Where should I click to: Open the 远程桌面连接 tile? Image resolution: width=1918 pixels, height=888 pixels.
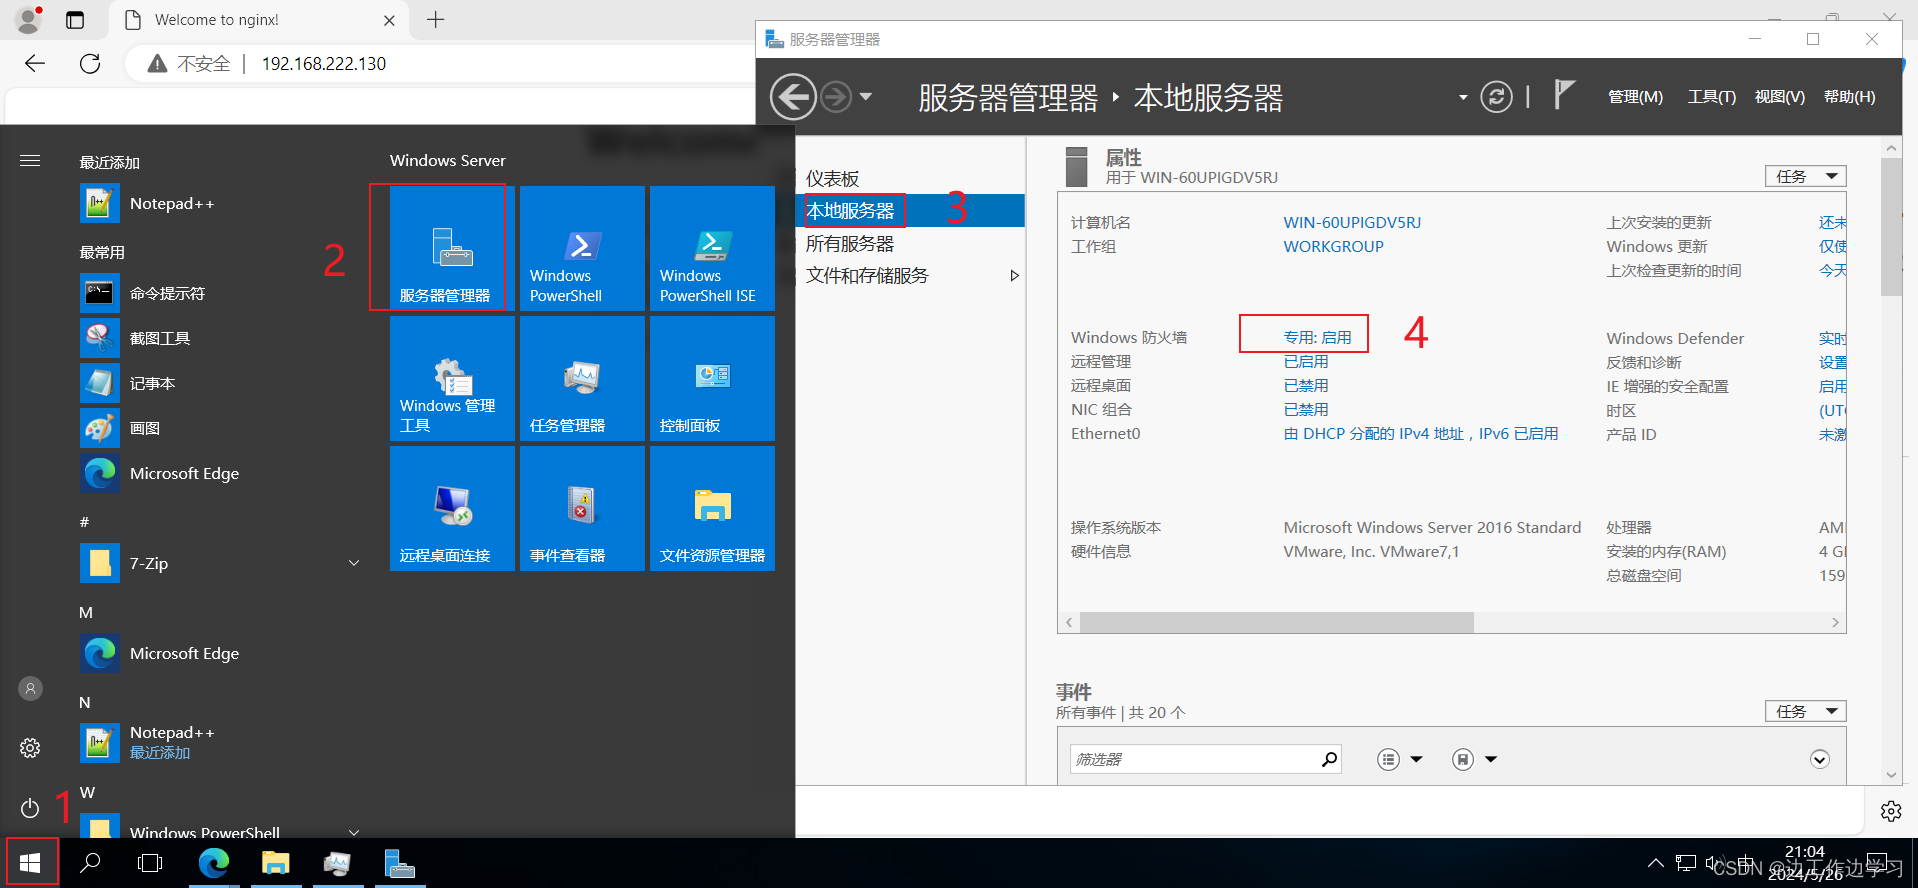click(452, 508)
